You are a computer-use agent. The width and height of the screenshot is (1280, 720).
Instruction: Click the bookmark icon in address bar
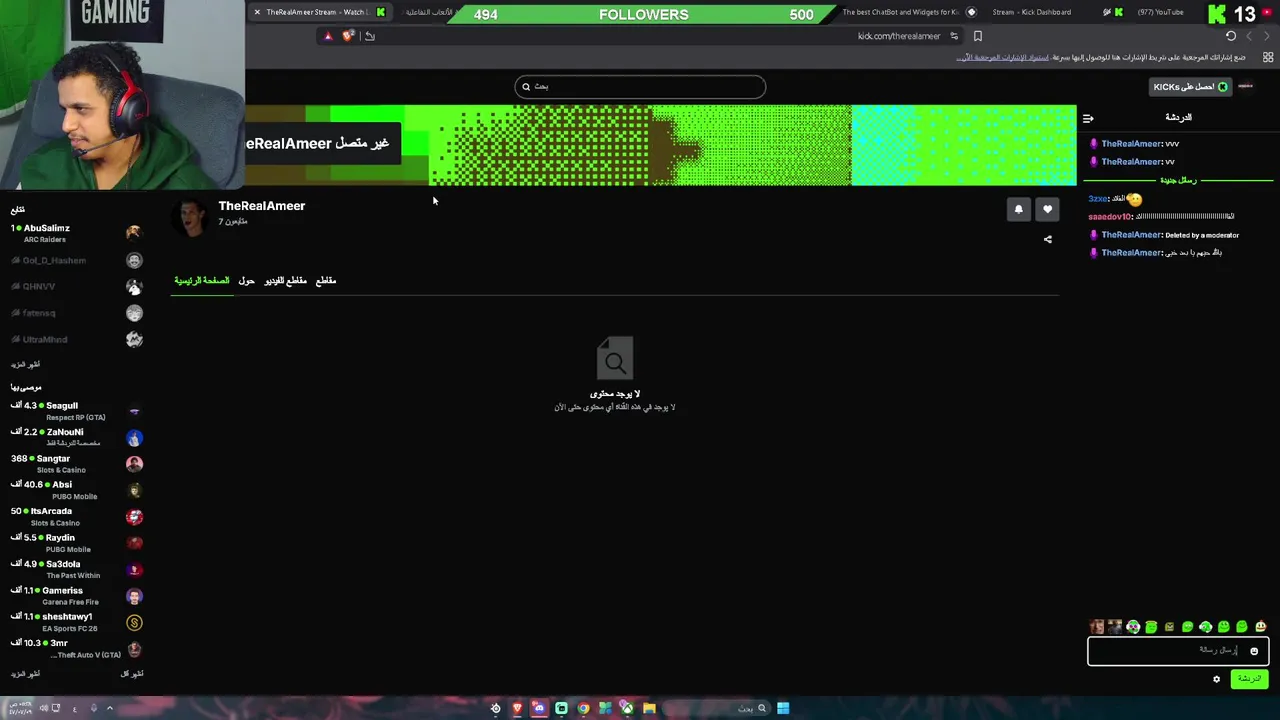pyautogui.click(x=978, y=36)
